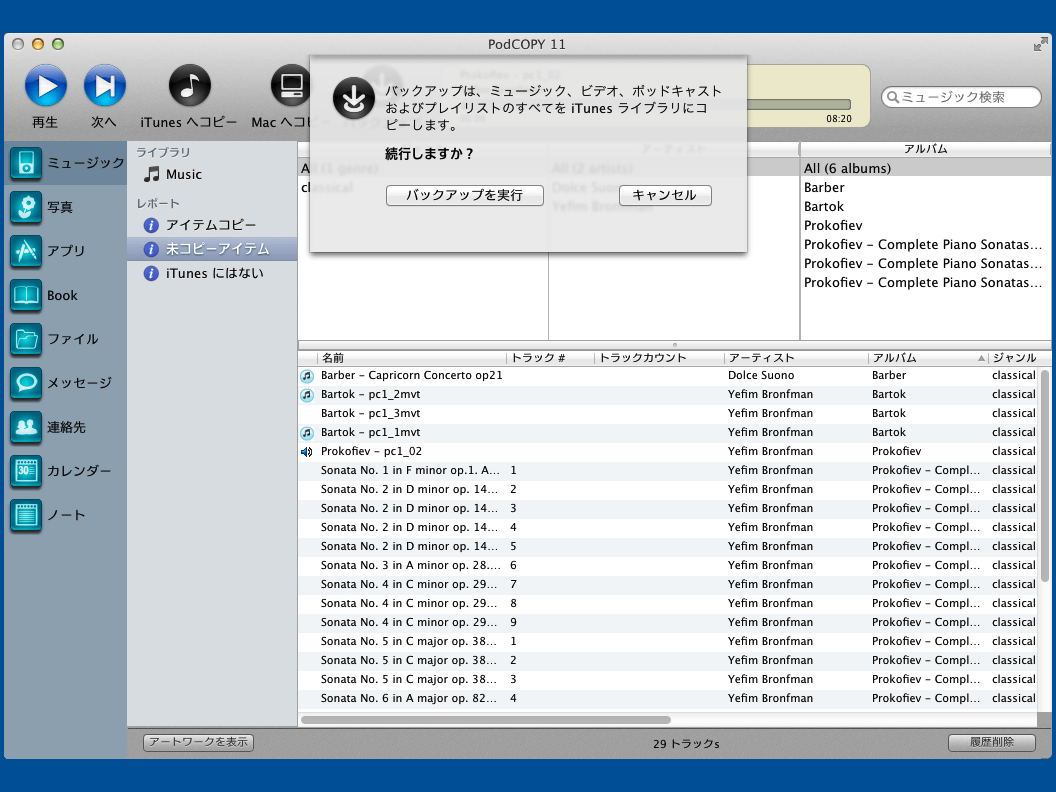Viewport: 1056px width, 792px height.
Task: Open the メッセージ (Messages) sidebar section
Action: [x=65, y=383]
